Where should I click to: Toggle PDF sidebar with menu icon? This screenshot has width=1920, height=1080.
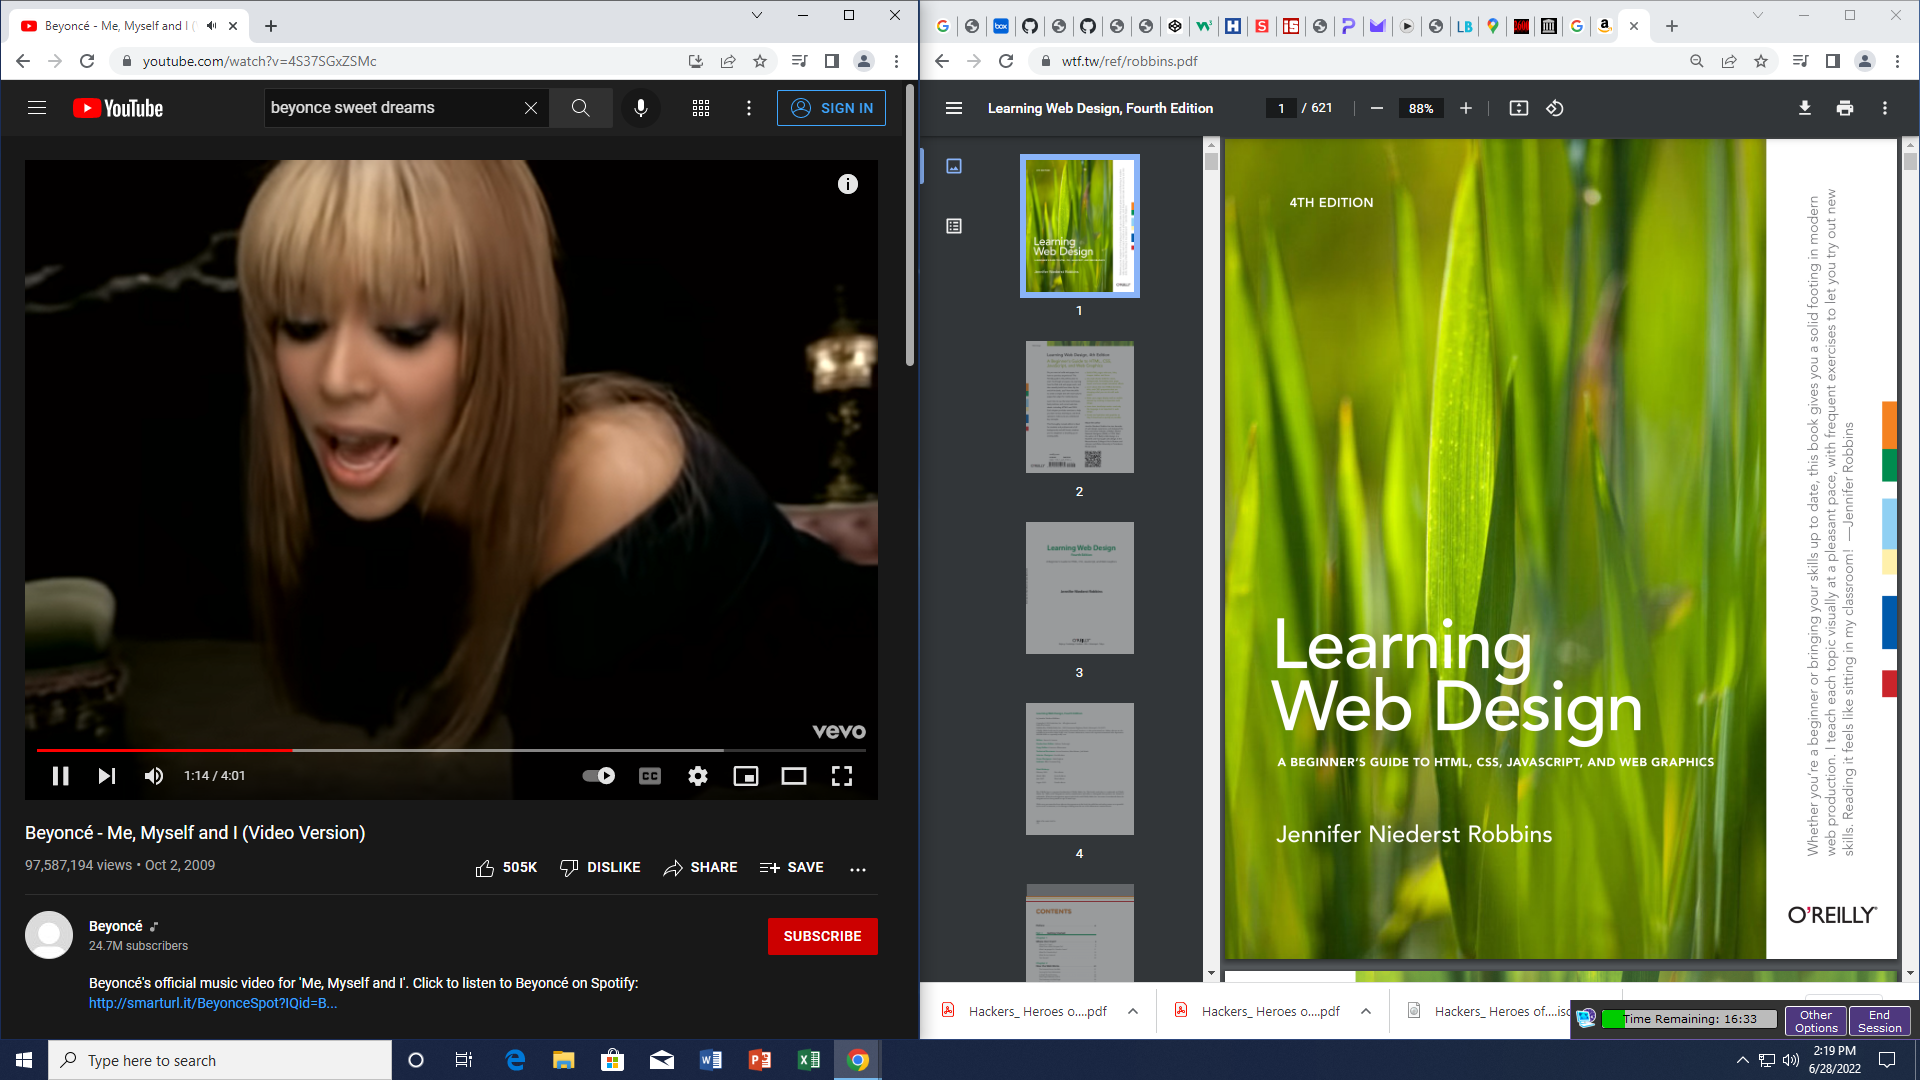click(953, 108)
